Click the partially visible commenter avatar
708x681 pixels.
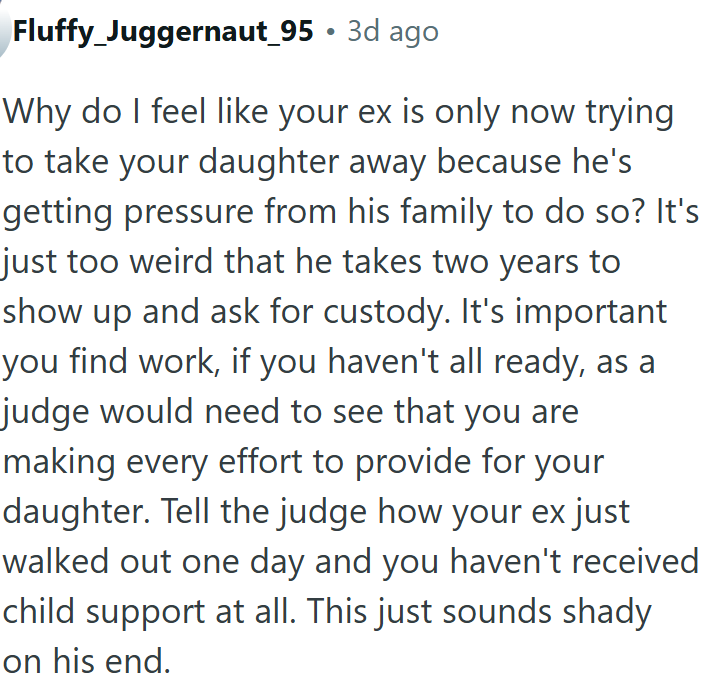coord(3,31)
